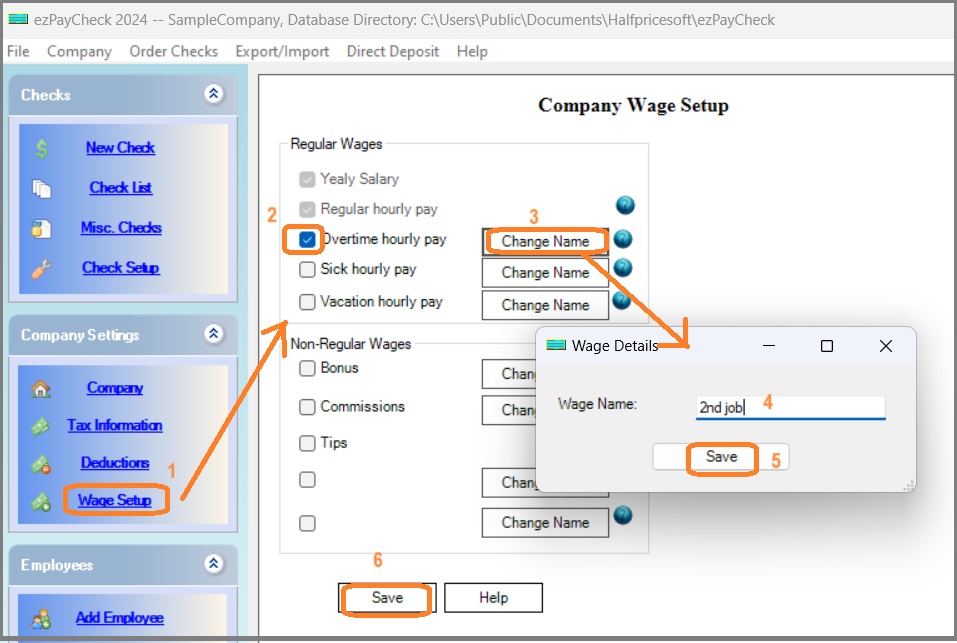Viewport: 957px width, 643px height.
Task: Click Save in the Wage Details dialog
Action: [x=722, y=458]
